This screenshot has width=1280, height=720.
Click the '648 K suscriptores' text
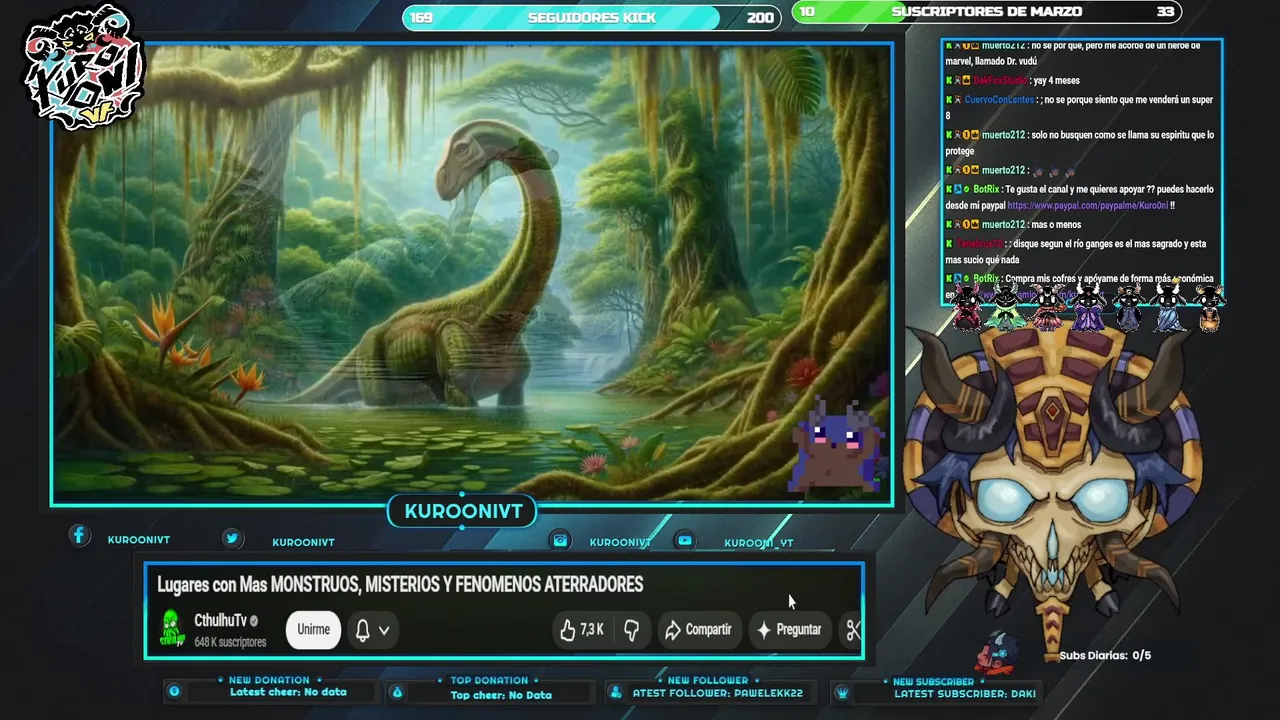pyautogui.click(x=230, y=642)
